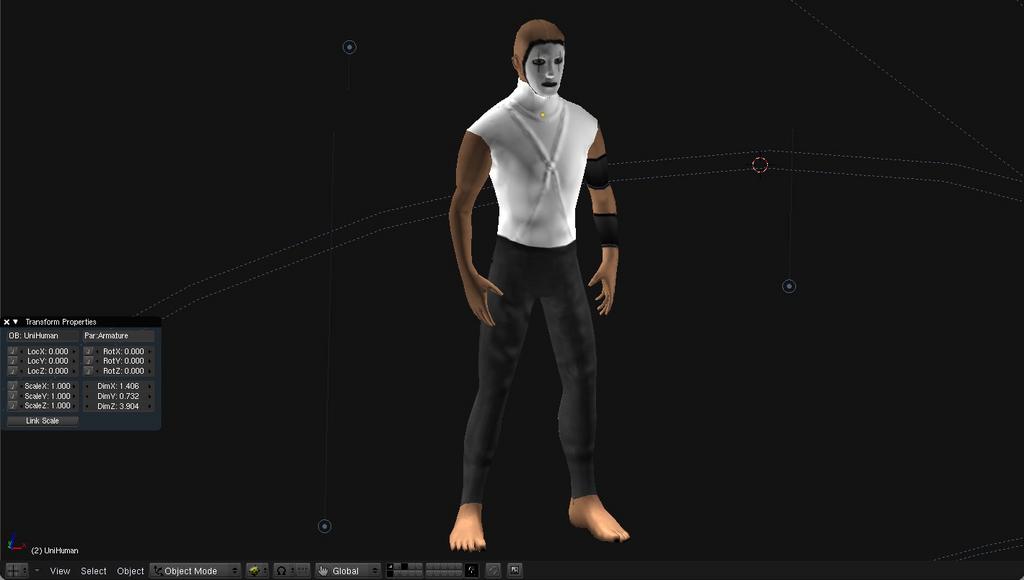This screenshot has width=1024, height=580.
Task: Increase LocX with its right arrow
Action: (74, 351)
